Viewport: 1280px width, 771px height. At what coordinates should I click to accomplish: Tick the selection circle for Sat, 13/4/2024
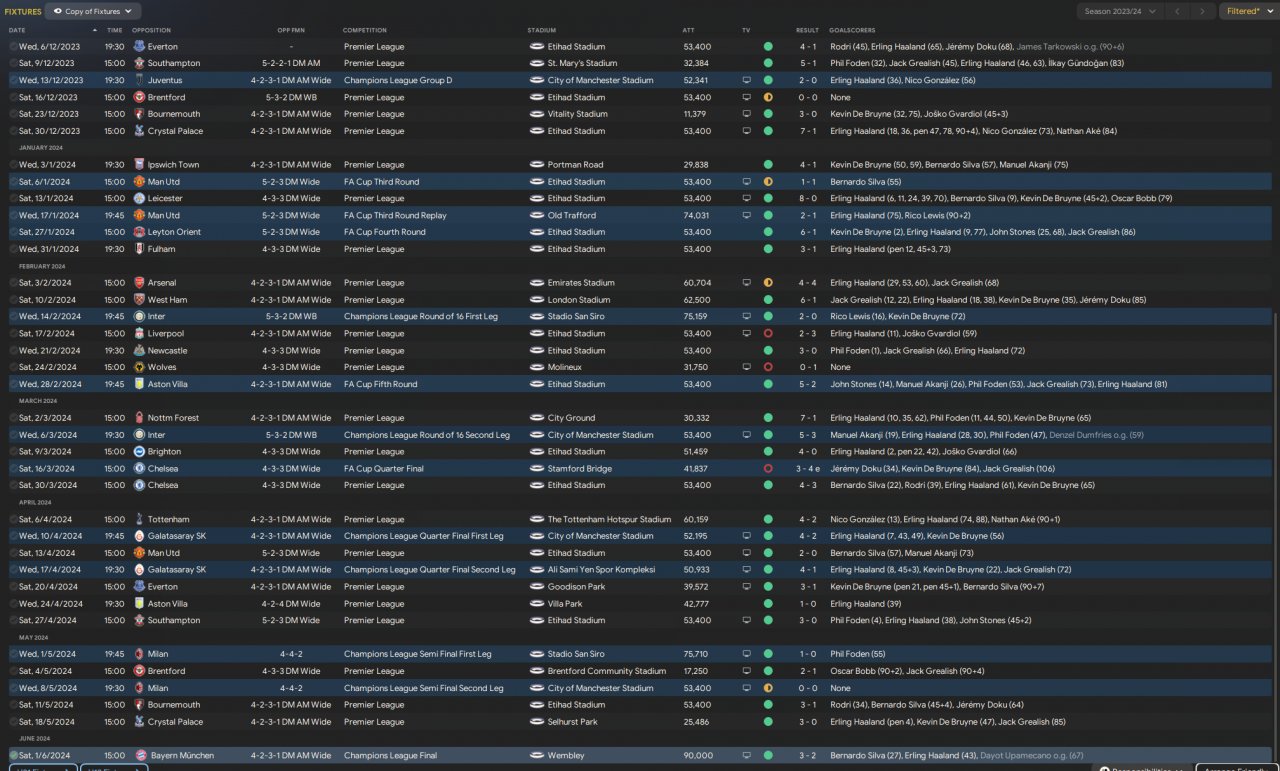[x=13, y=553]
